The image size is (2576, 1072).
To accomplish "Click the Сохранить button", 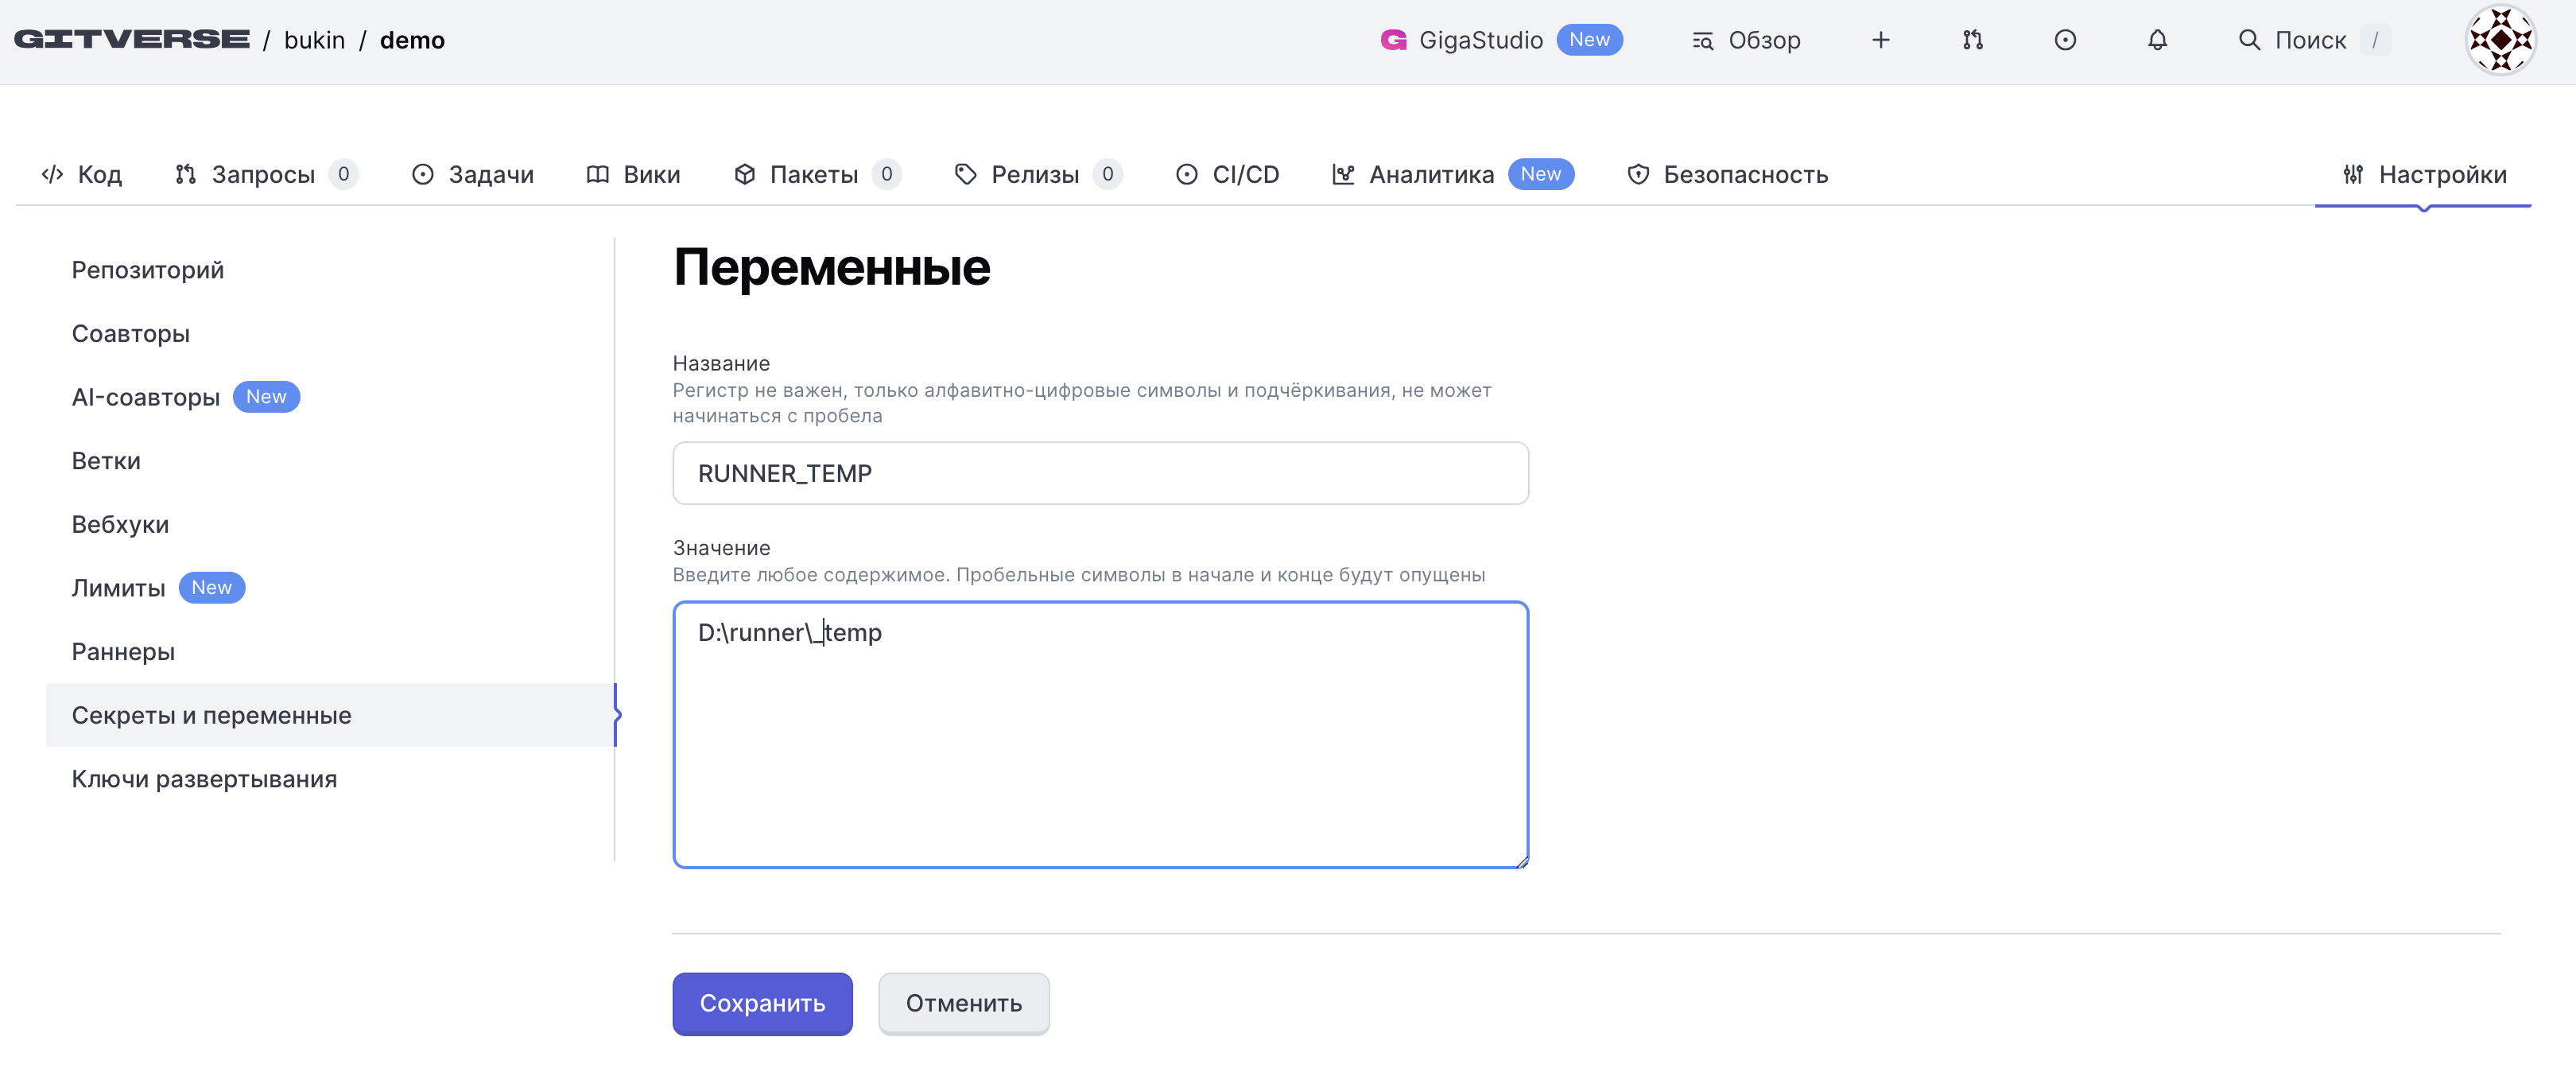I will point(762,1003).
